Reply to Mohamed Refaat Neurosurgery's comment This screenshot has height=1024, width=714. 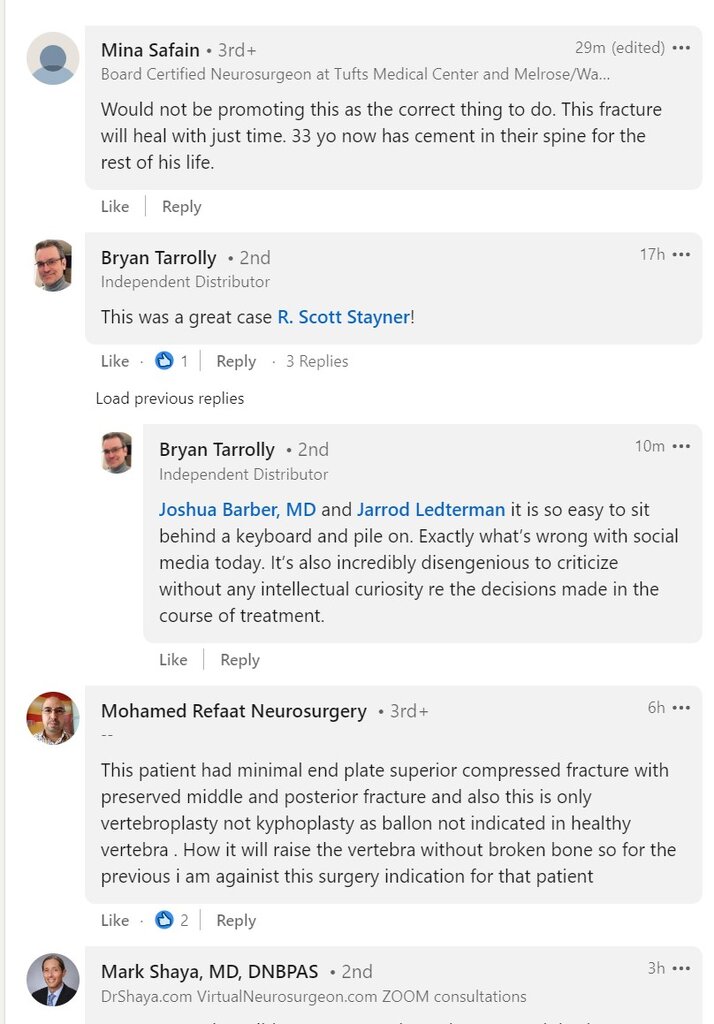click(x=236, y=920)
